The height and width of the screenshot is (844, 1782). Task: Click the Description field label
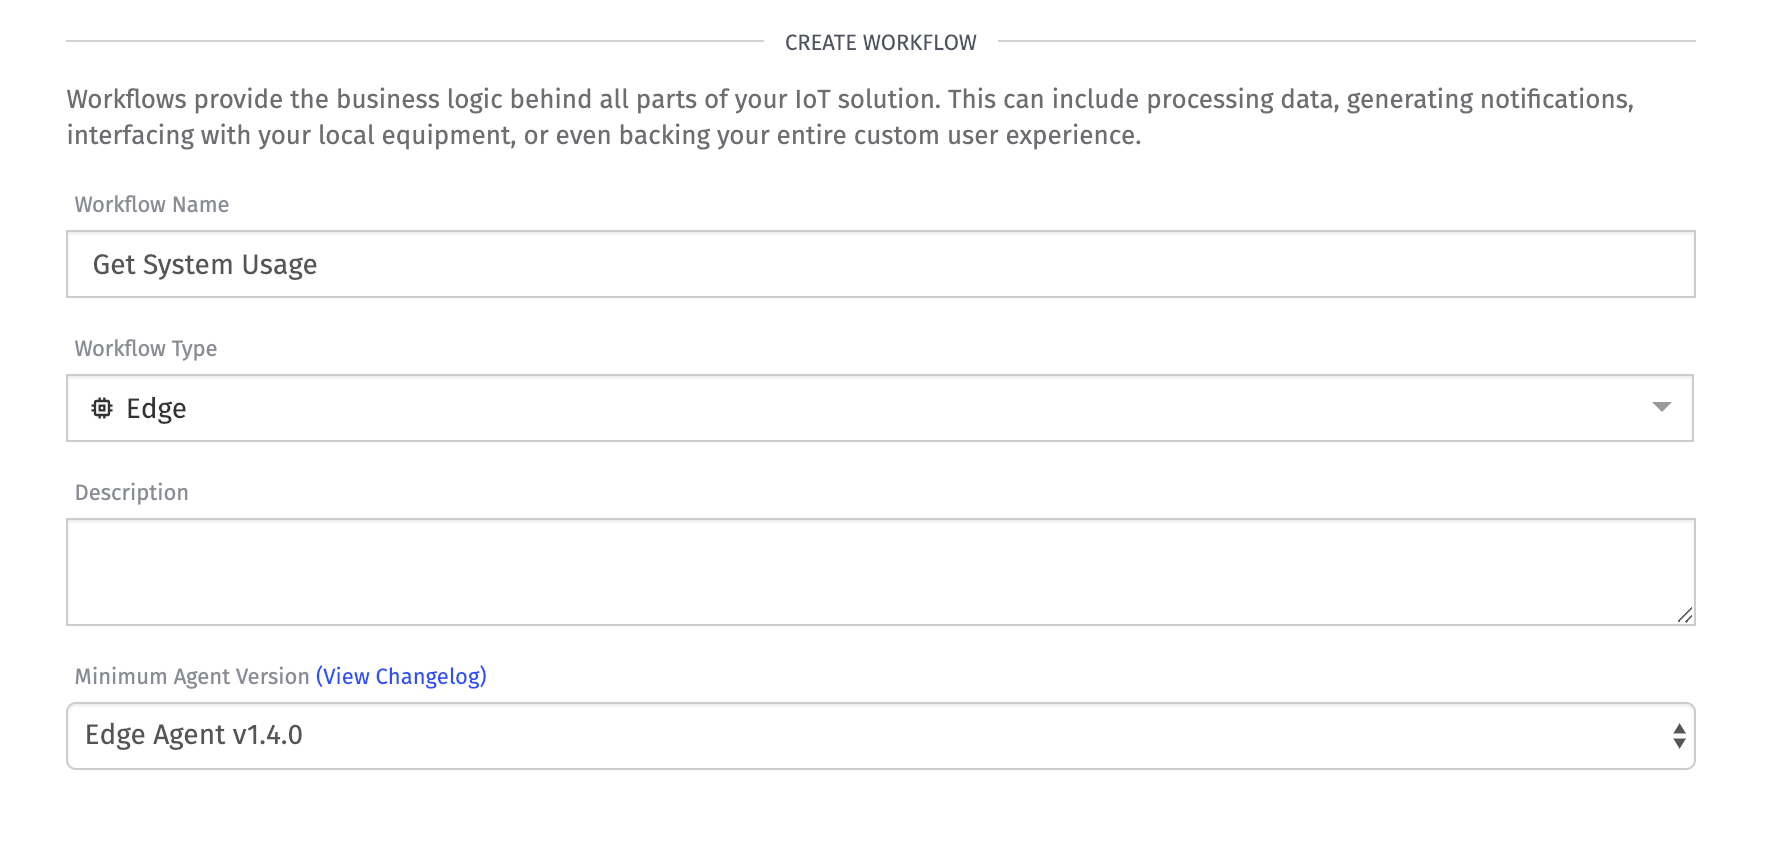click(132, 493)
